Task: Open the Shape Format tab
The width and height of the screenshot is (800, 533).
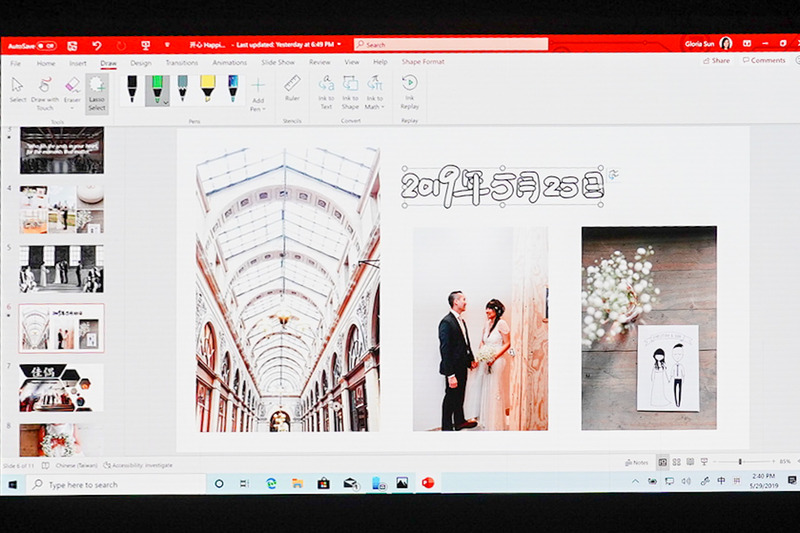Action: pyautogui.click(x=423, y=61)
